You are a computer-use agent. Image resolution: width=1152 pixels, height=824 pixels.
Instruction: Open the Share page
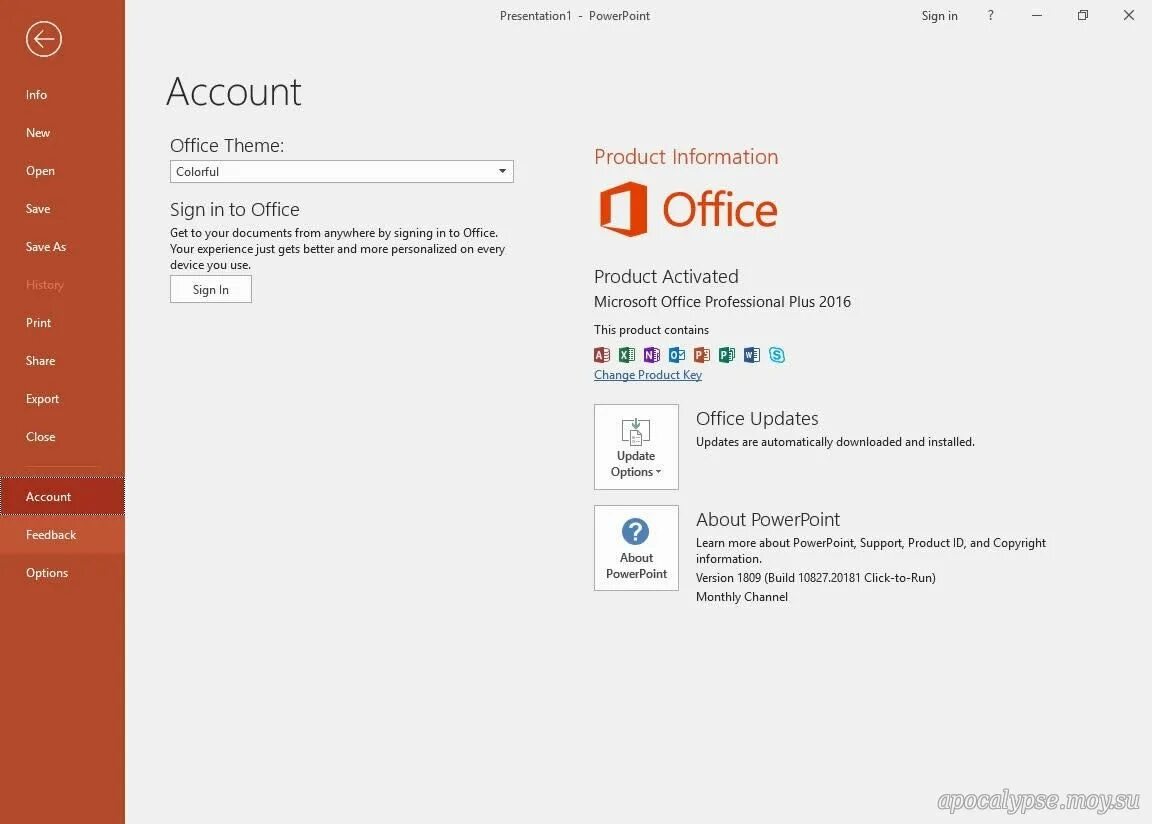coord(62,361)
